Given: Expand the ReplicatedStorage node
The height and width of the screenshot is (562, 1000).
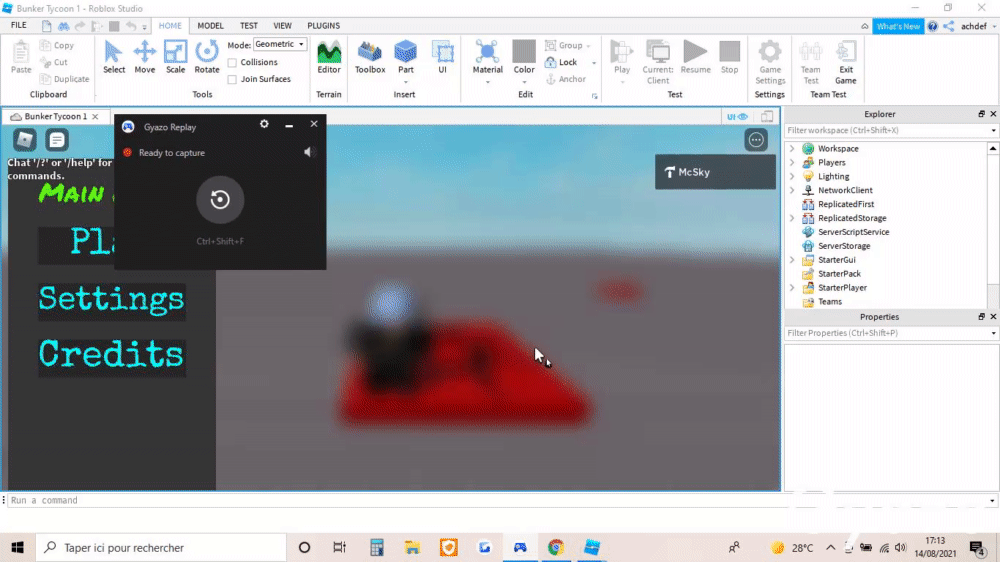Looking at the screenshot, I should pyautogui.click(x=792, y=218).
